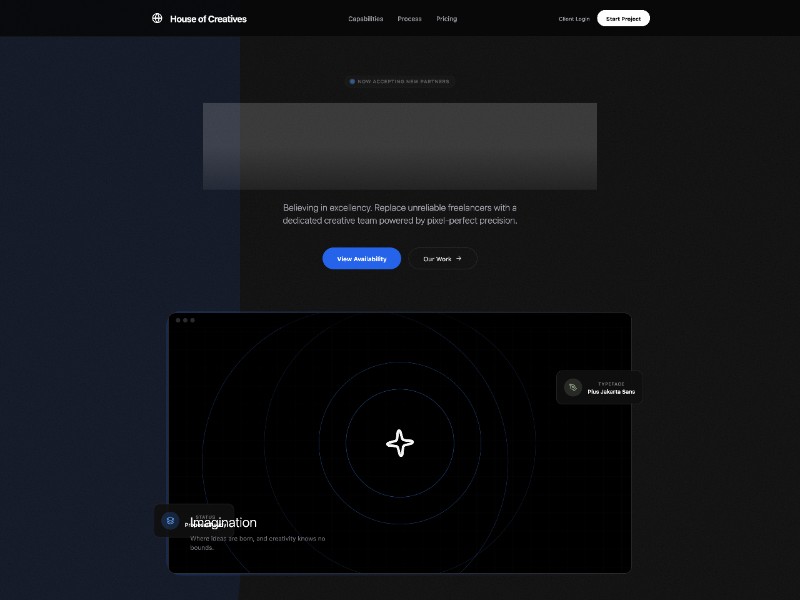
Task: Click the View Availability button
Action: [361, 258]
